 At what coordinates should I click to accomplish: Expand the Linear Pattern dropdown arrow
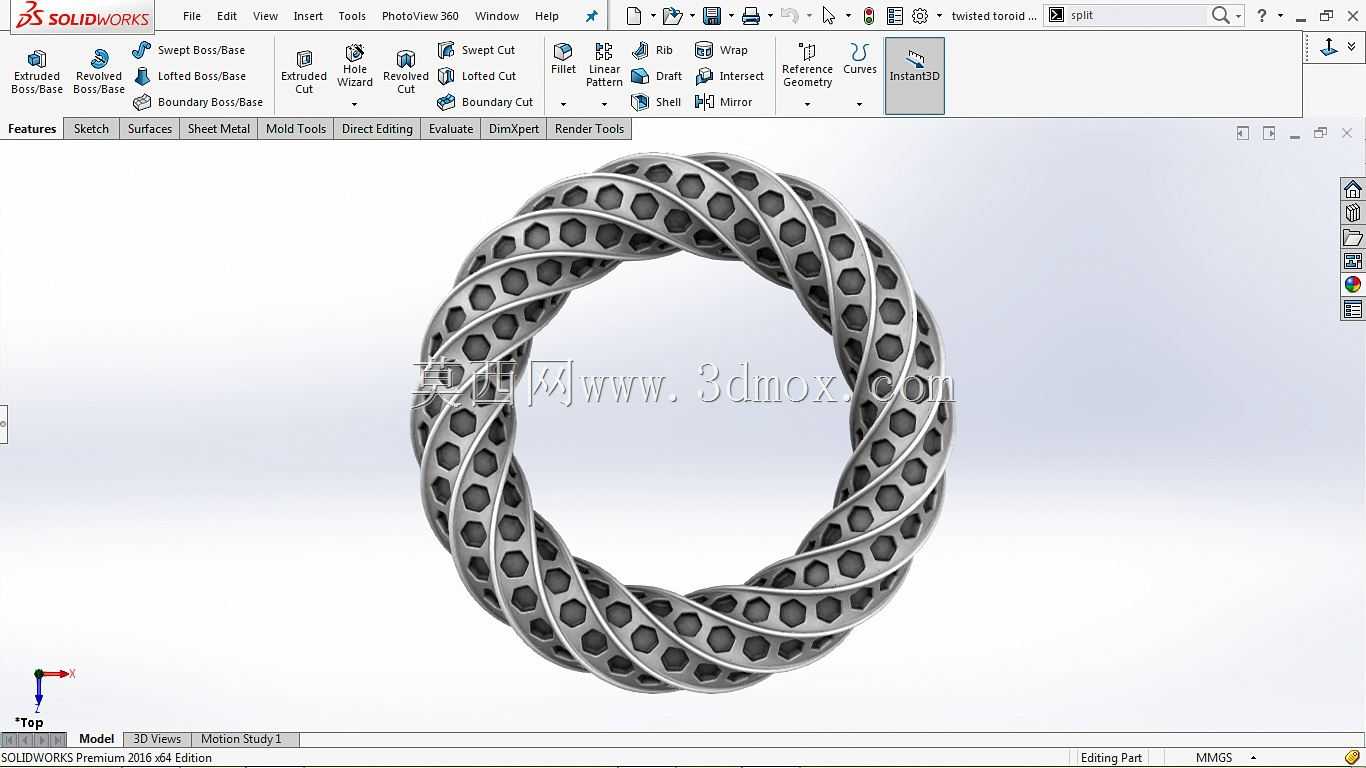[604, 104]
